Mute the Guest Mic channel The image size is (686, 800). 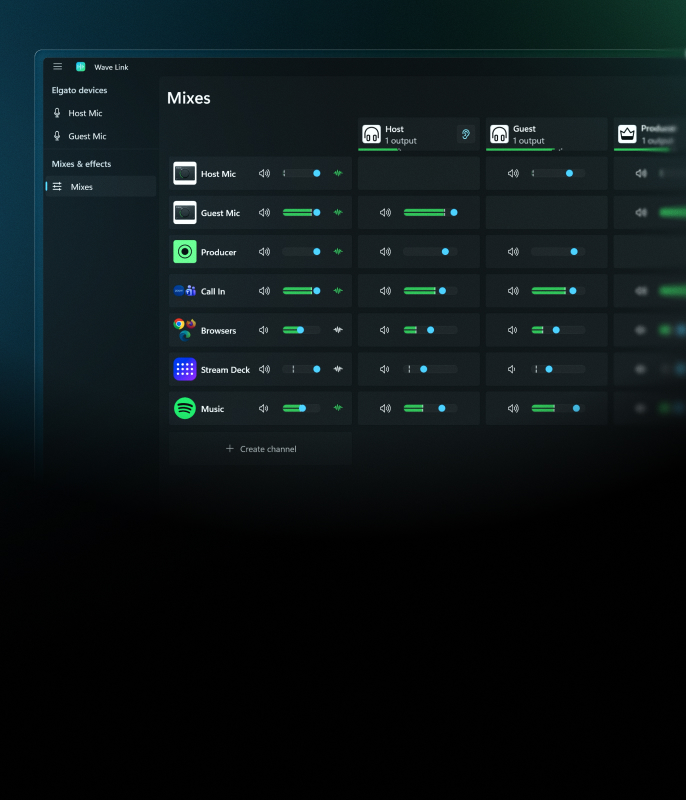point(264,213)
